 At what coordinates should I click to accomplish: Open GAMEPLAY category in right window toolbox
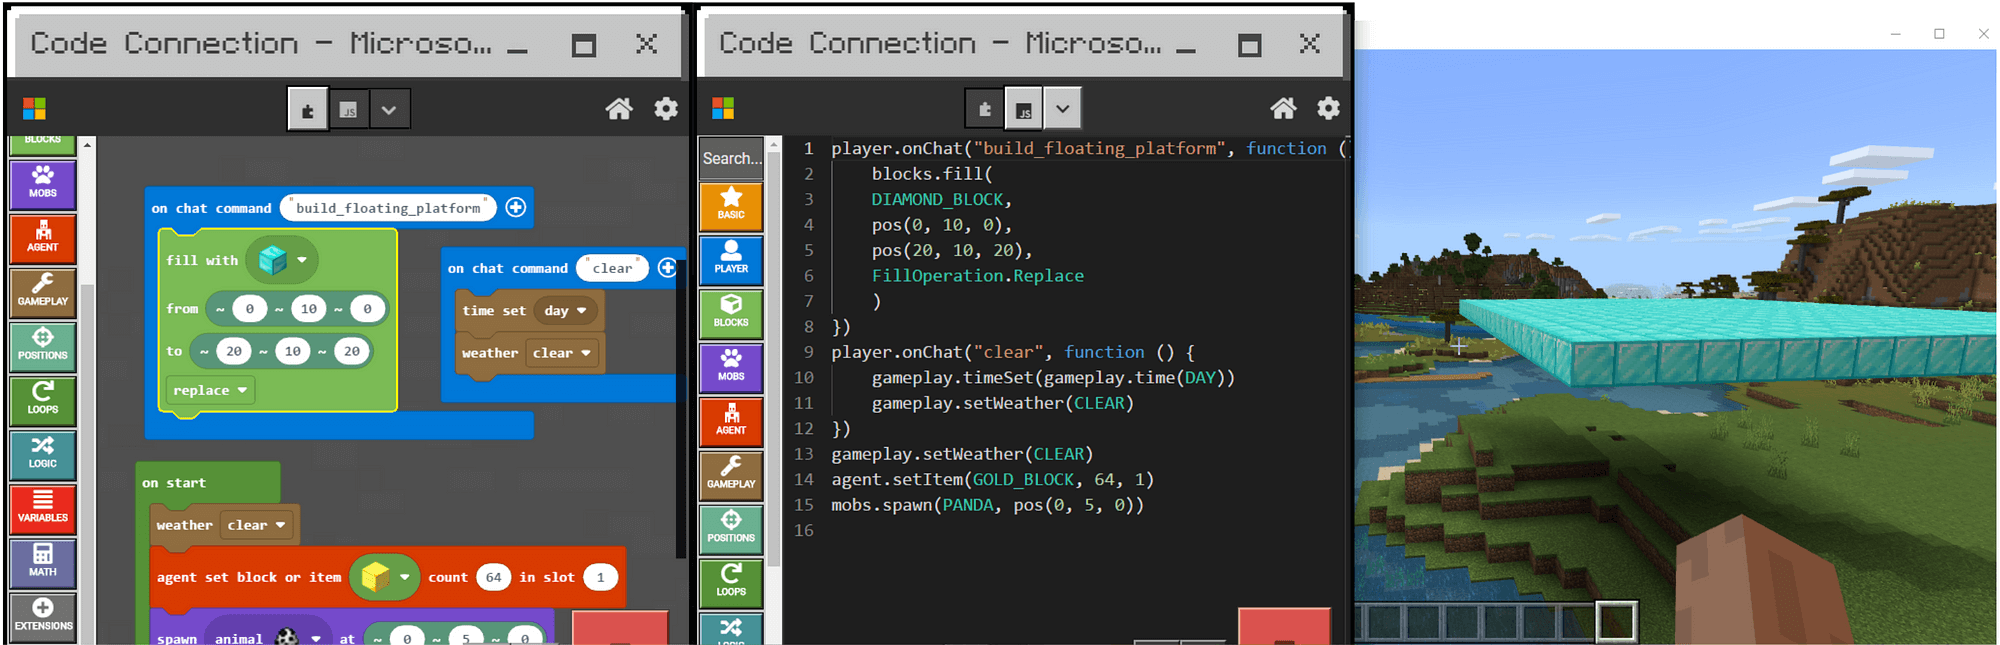[x=731, y=476]
